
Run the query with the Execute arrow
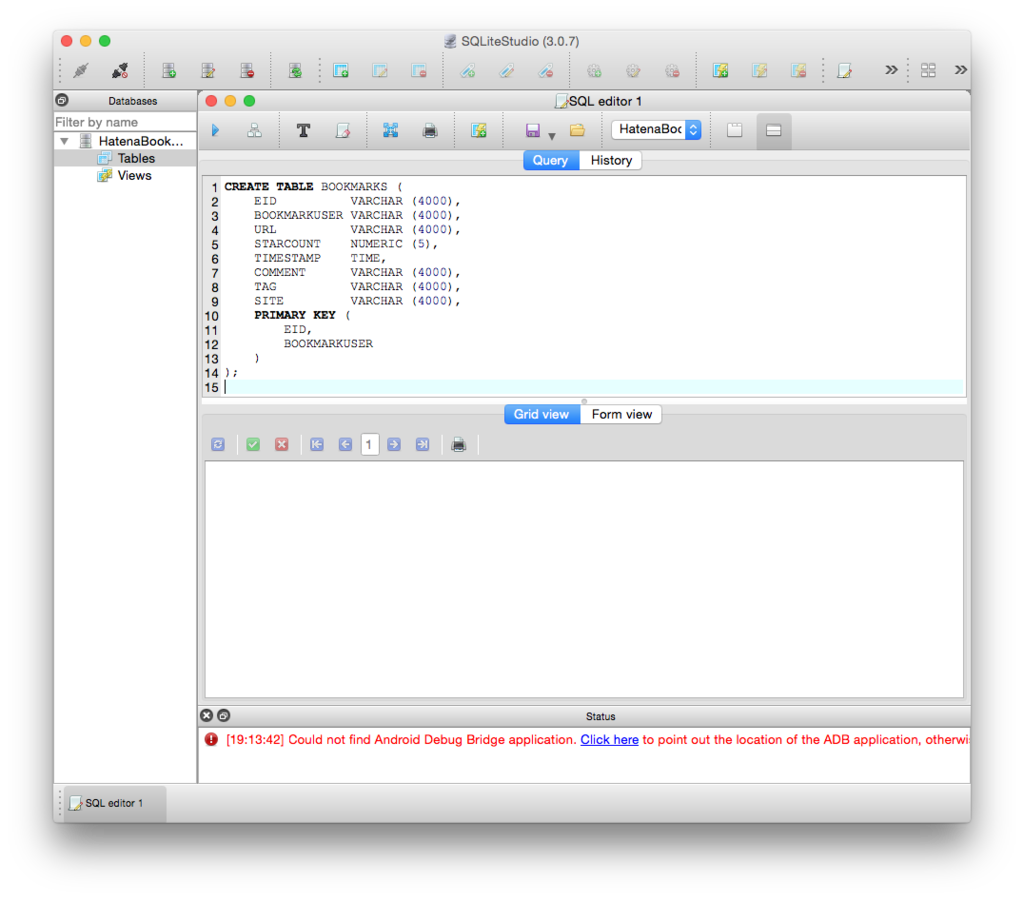coord(216,131)
